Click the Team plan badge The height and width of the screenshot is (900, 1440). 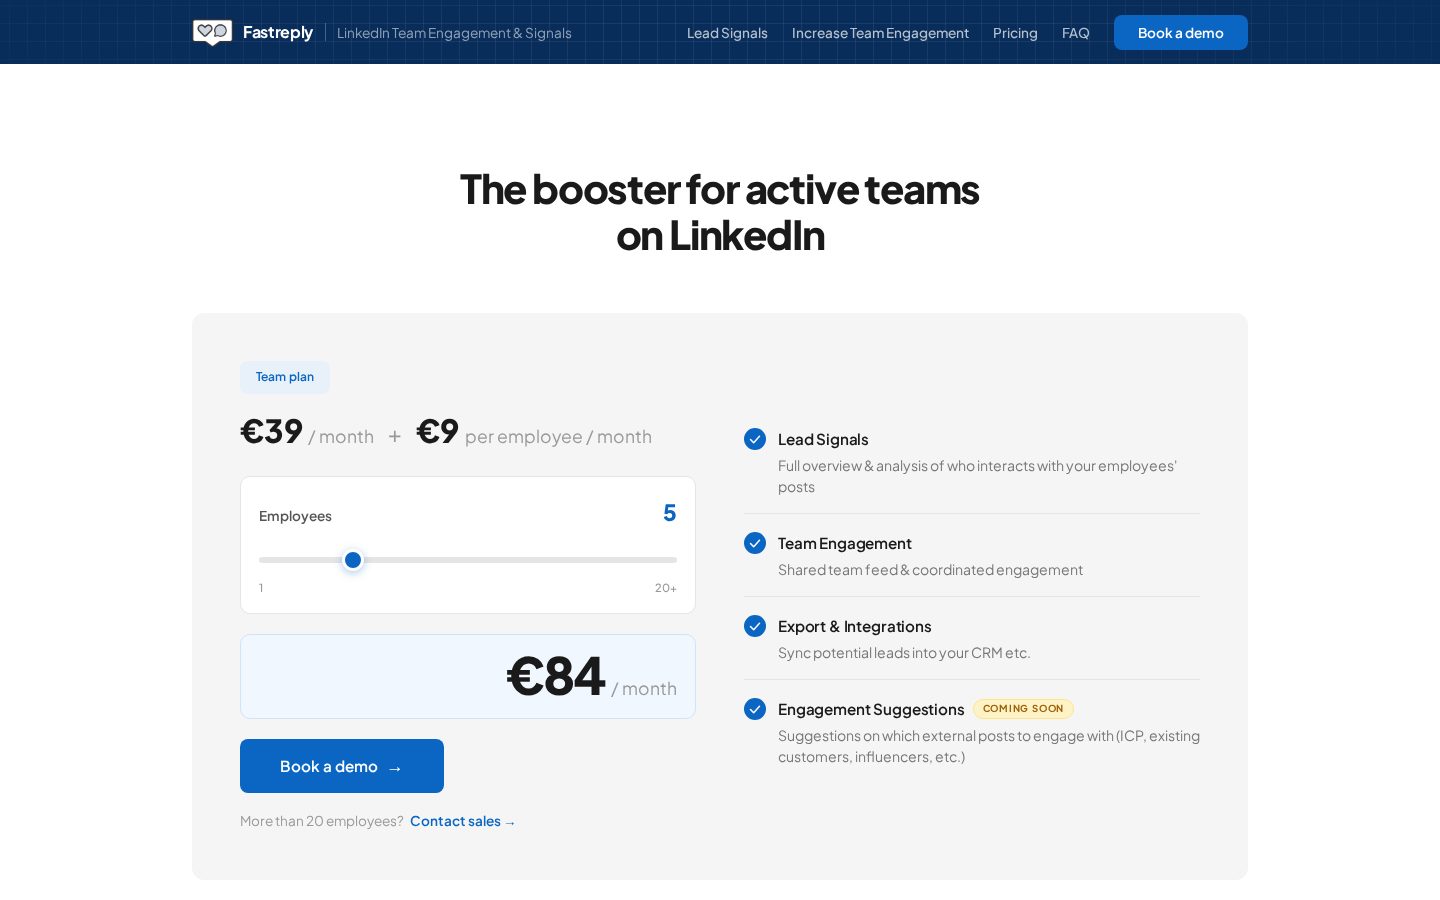[x=285, y=377]
